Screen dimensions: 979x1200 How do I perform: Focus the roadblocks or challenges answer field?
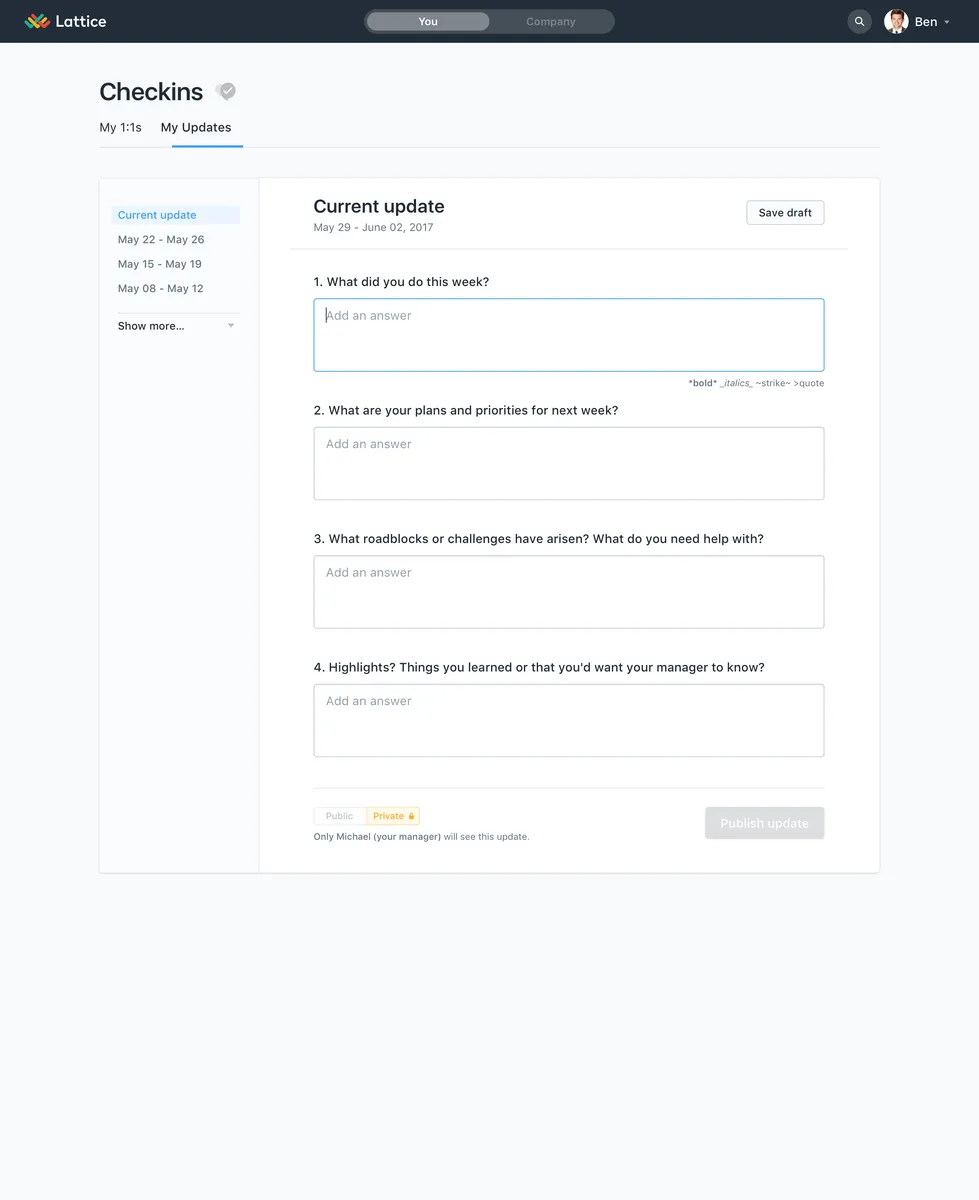[568, 592]
